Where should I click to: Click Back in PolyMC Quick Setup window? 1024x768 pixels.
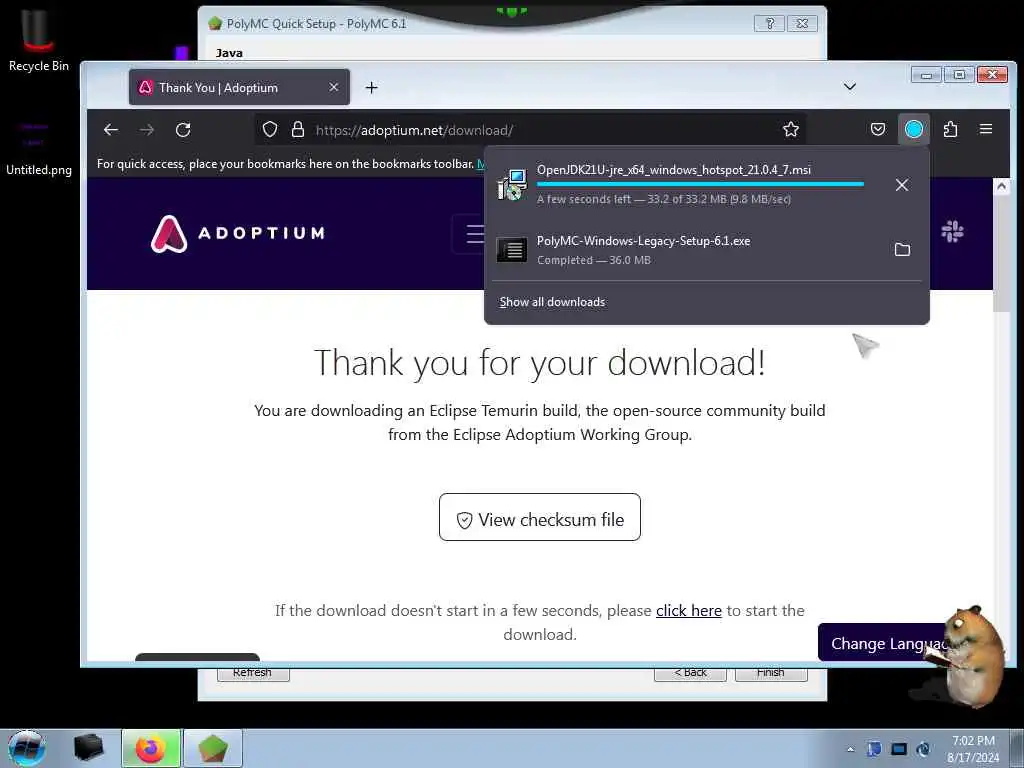tap(690, 673)
